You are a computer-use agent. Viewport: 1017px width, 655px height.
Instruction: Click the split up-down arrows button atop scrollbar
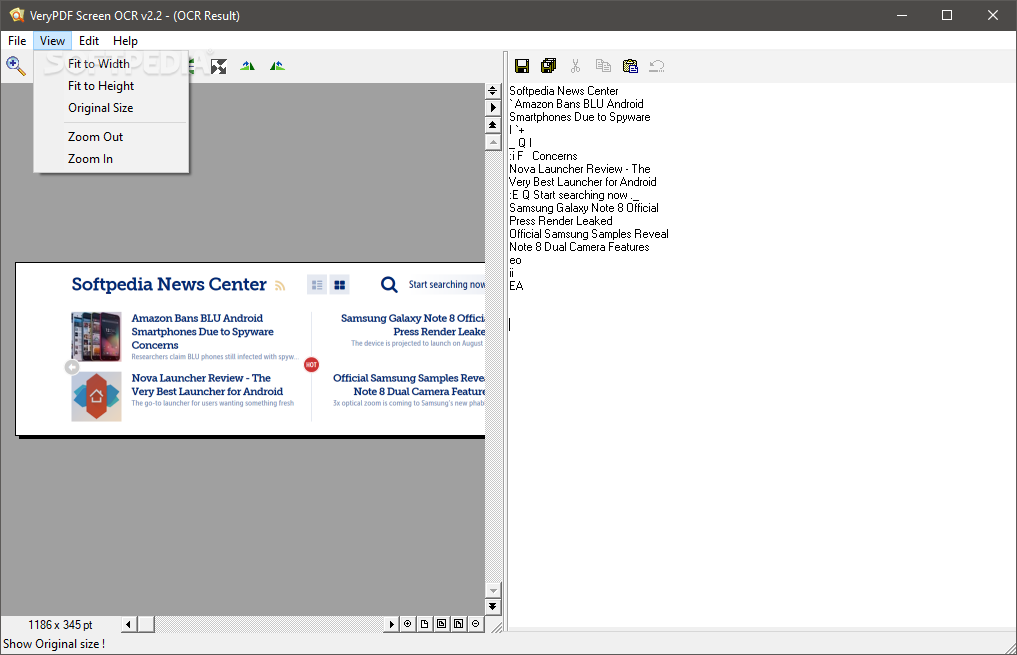pos(492,91)
